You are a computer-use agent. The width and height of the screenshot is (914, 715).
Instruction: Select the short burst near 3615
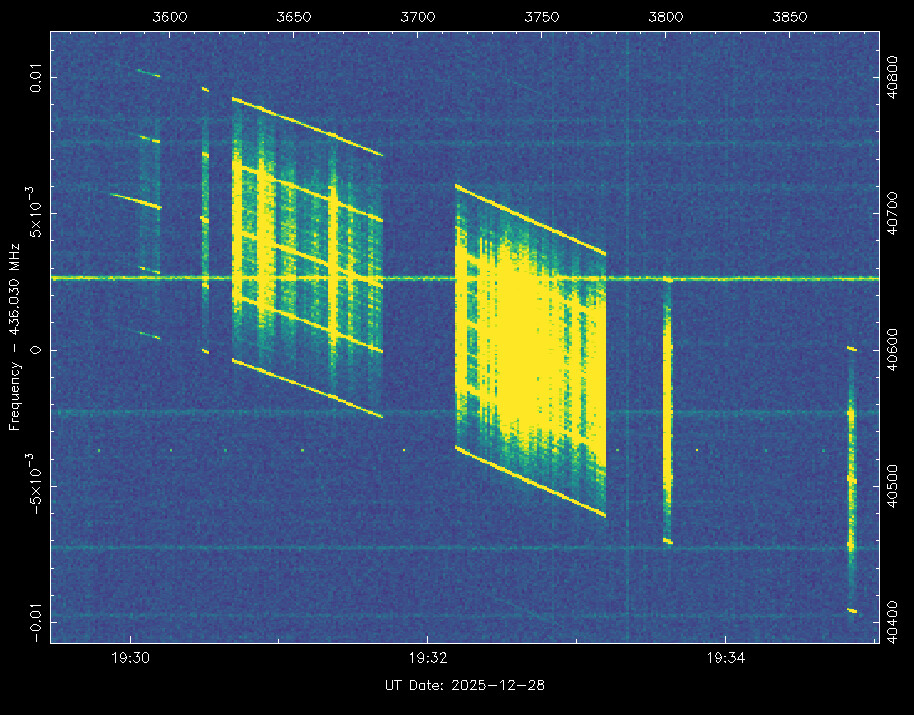pyautogui.click(x=205, y=220)
